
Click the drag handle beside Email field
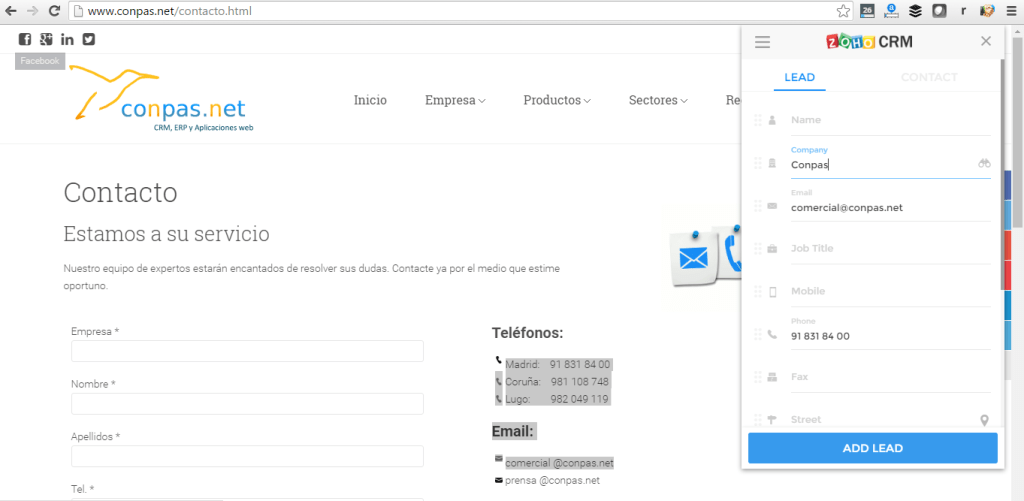click(x=758, y=206)
